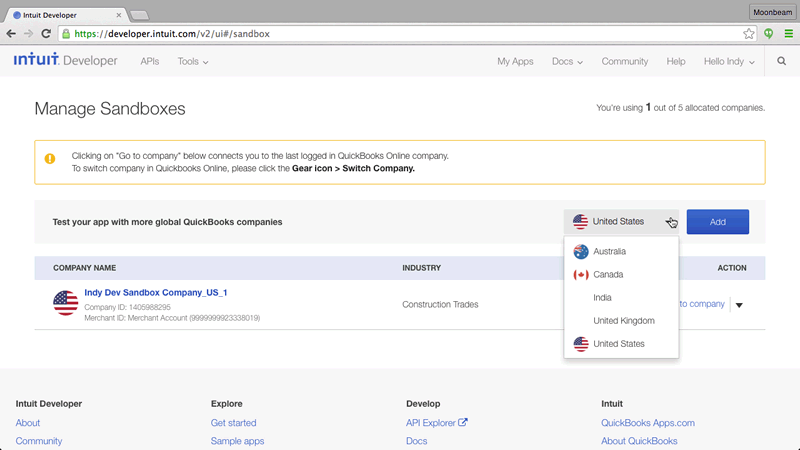Bookmark page with the star icon

(x=748, y=34)
